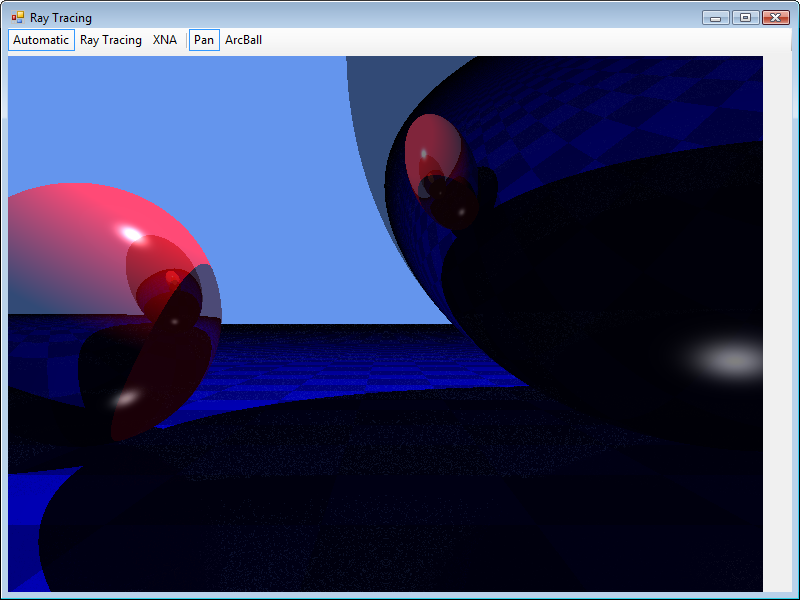
Task: Switch to Ray Tracing mode
Action: pyautogui.click(x=111, y=40)
